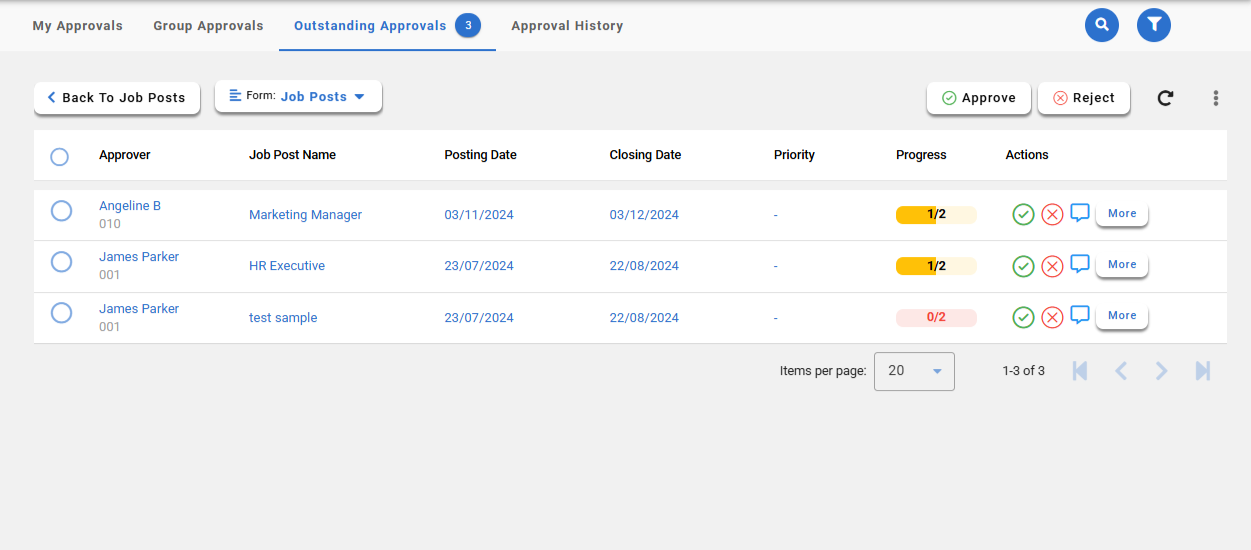Image resolution: width=1251 pixels, height=550 pixels.
Task: Go to next page arrow
Action: pyautogui.click(x=1161, y=371)
